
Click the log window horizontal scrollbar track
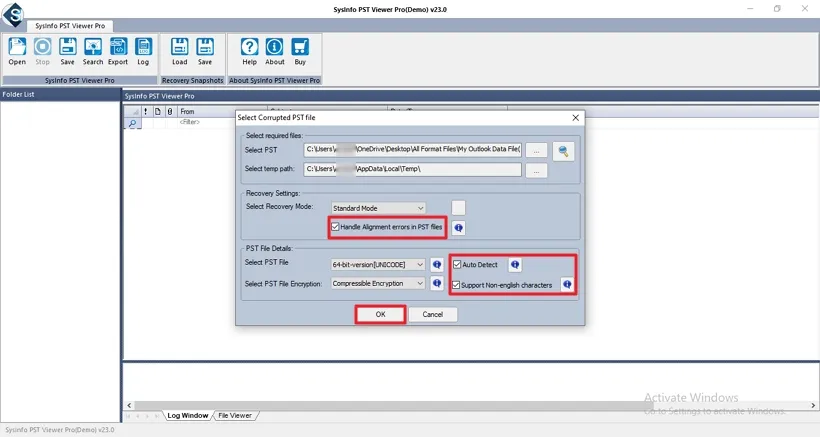pos(471,405)
